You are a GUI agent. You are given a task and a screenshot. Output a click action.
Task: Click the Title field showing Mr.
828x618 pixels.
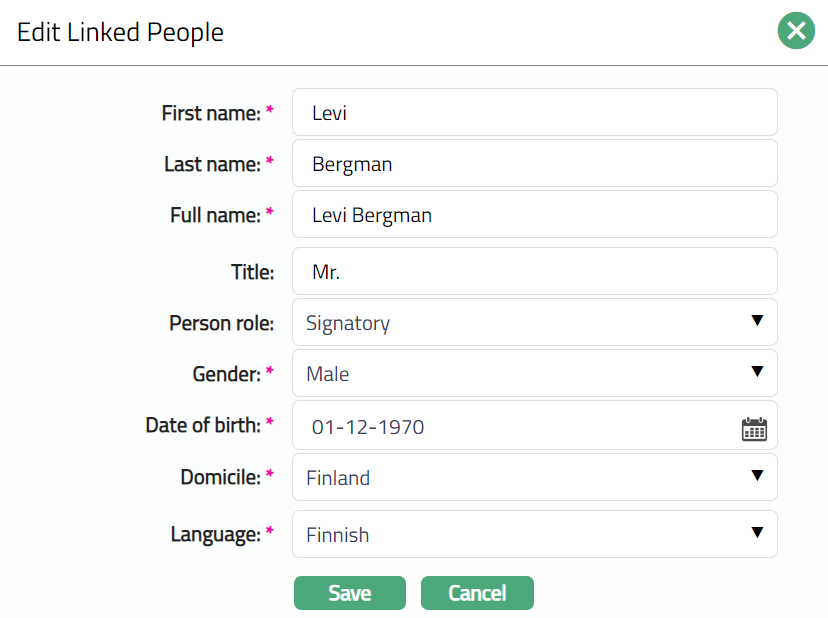pyautogui.click(x=534, y=271)
